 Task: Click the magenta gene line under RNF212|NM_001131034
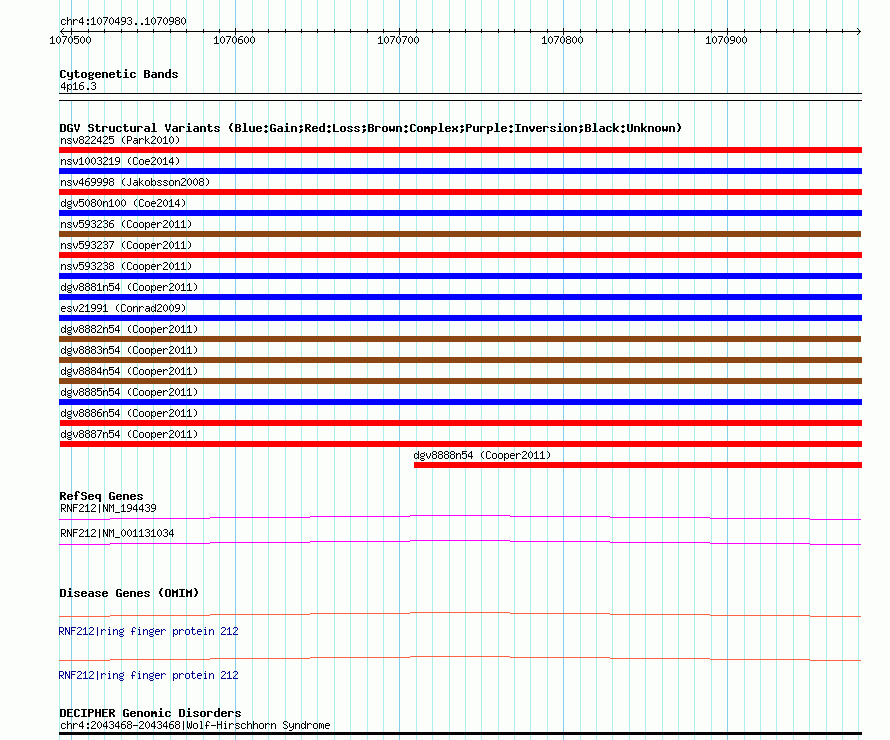click(x=460, y=542)
